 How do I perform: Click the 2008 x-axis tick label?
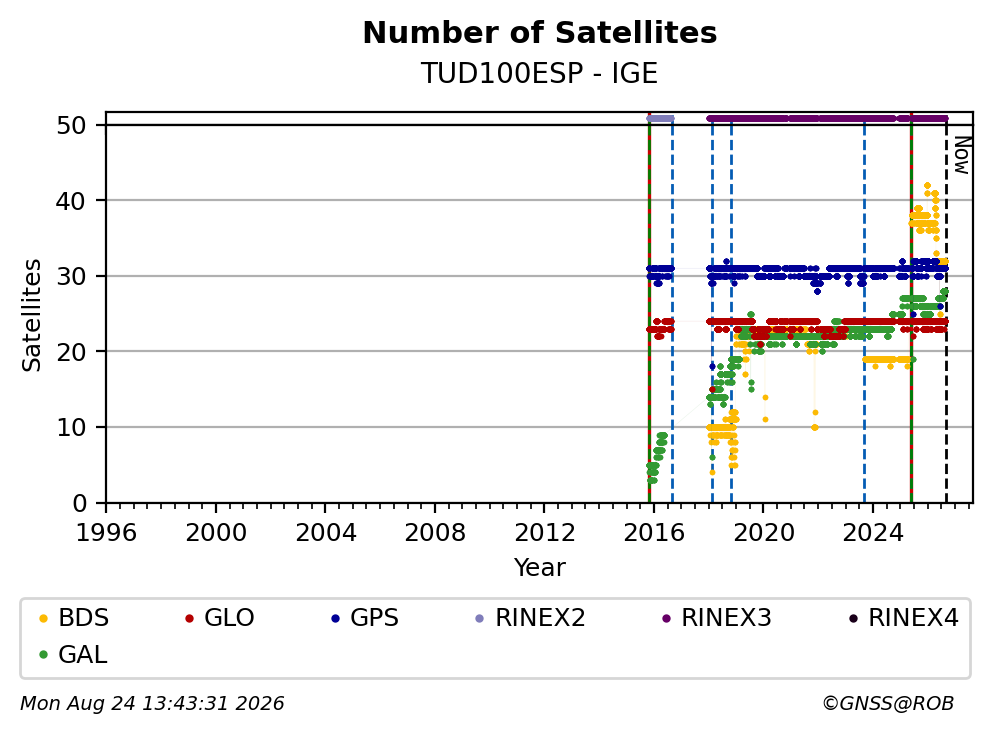(x=435, y=533)
